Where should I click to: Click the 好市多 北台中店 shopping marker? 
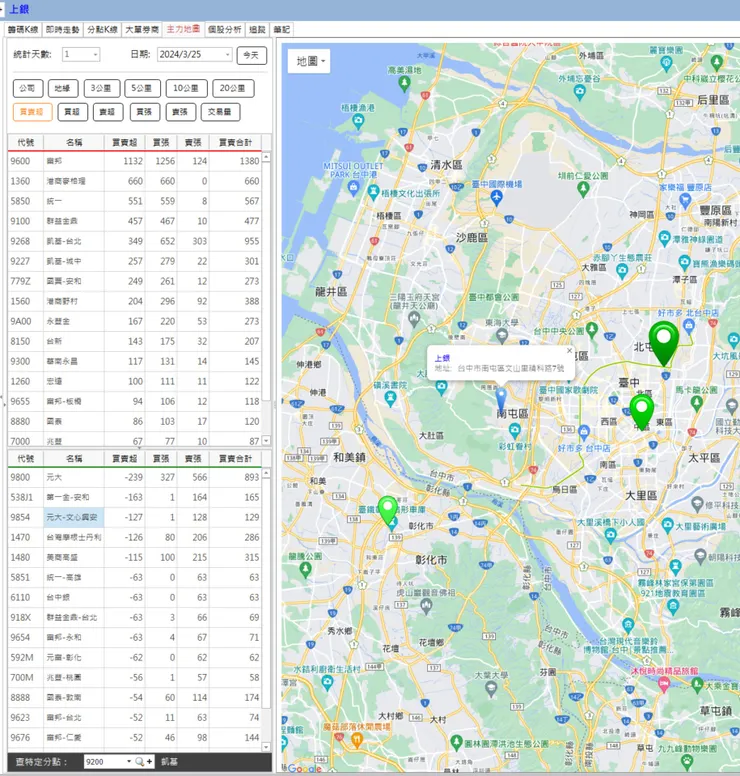click(x=689, y=326)
